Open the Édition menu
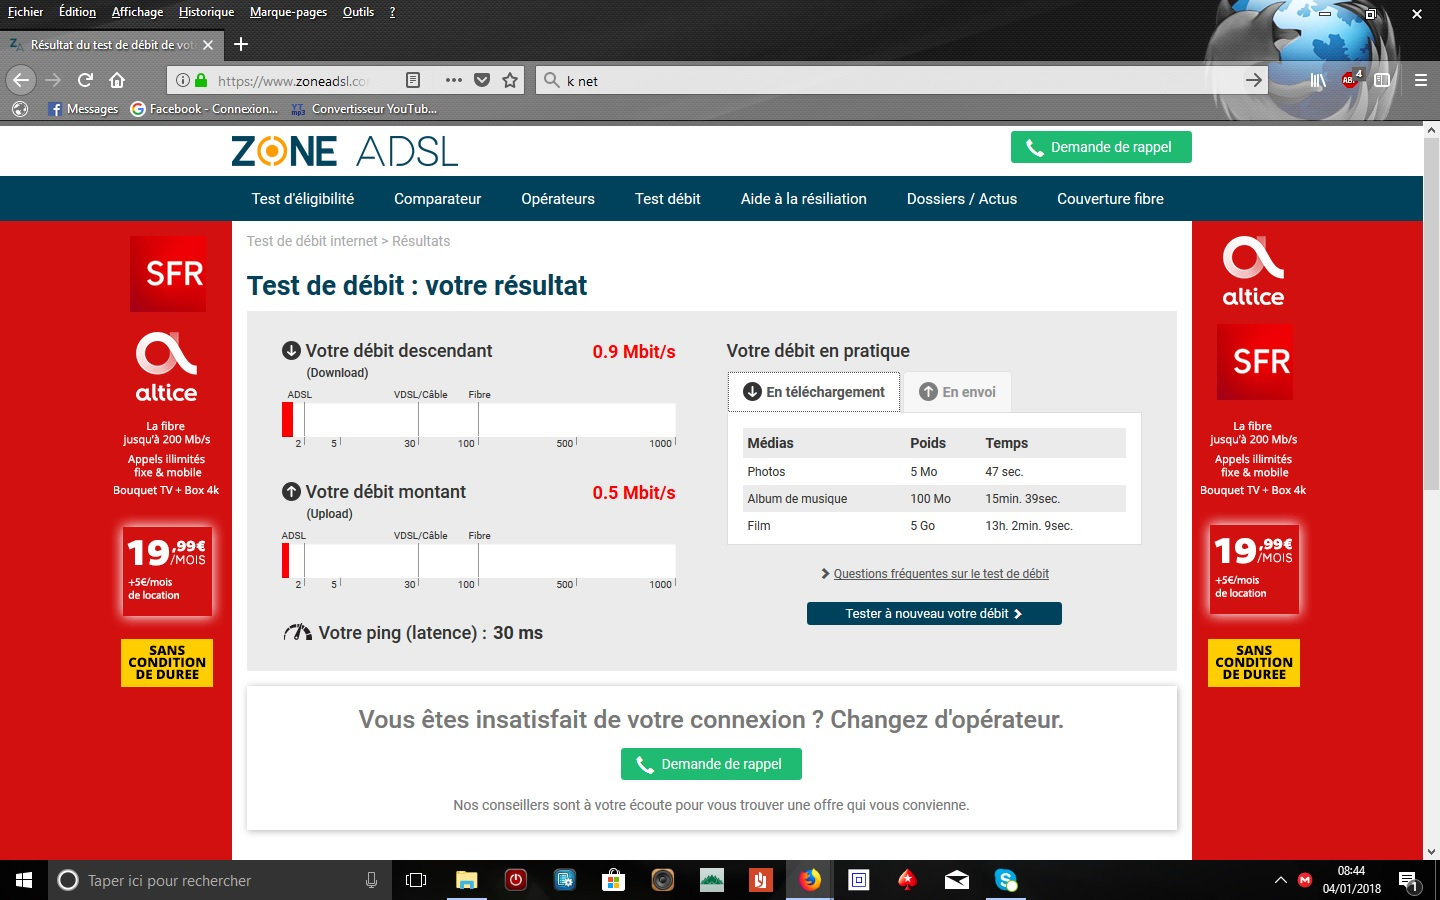The width and height of the screenshot is (1440, 900). [77, 12]
